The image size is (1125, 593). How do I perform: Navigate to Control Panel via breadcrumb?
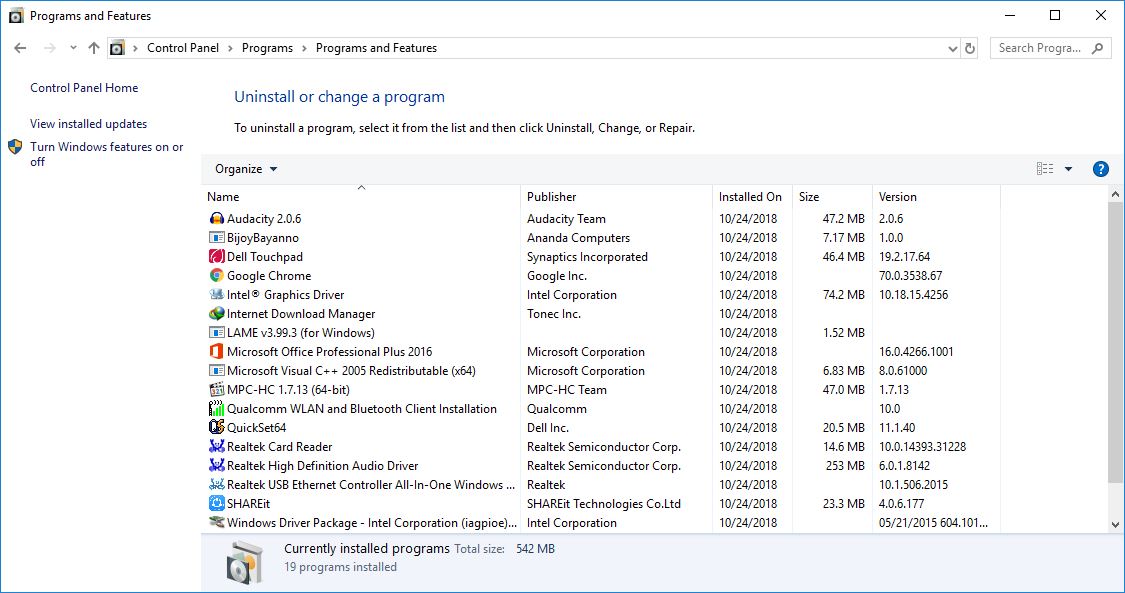point(183,47)
